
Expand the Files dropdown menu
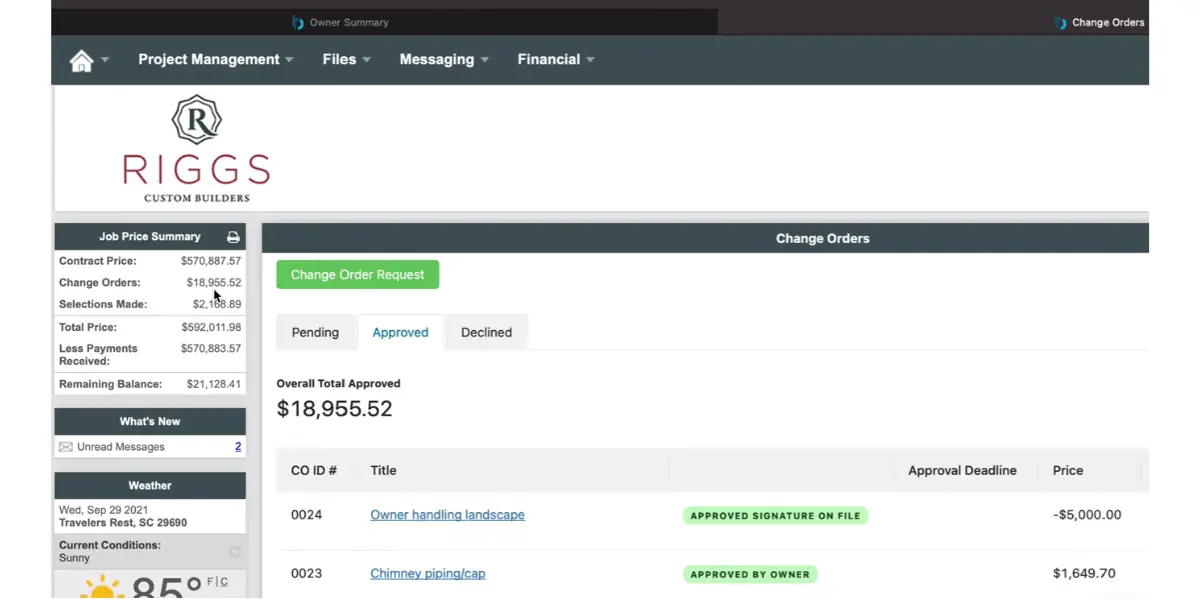click(346, 60)
